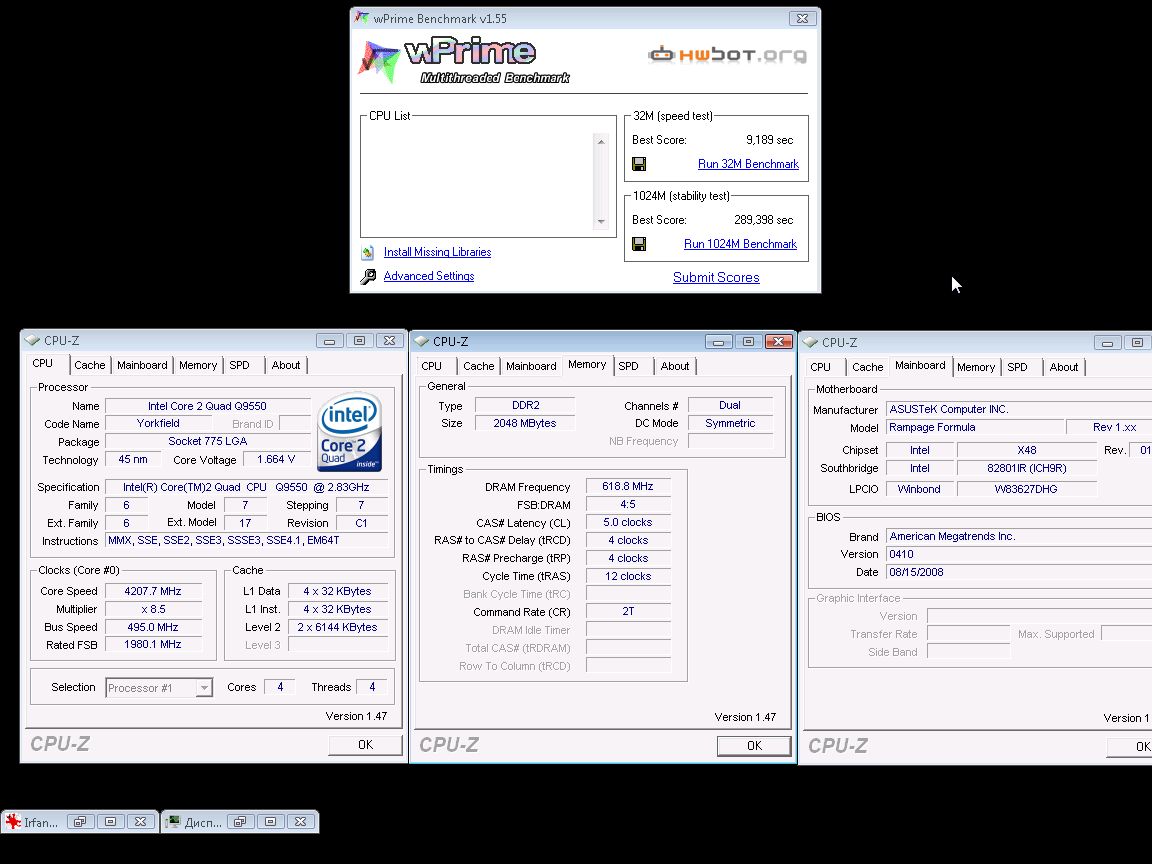
Task: Click the Intel Core 2 Quad logo
Action: click(350, 432)
